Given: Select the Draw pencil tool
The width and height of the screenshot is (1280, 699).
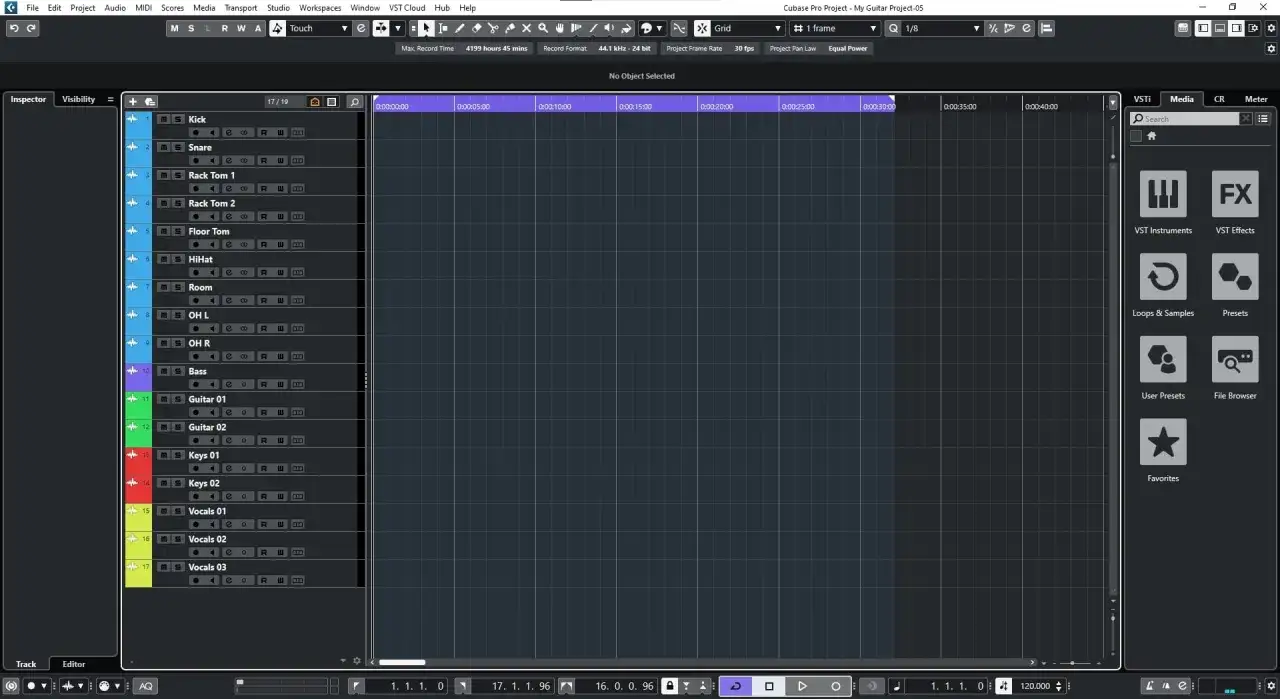Looking at the screenshot, I should click(x=460, y=28).
